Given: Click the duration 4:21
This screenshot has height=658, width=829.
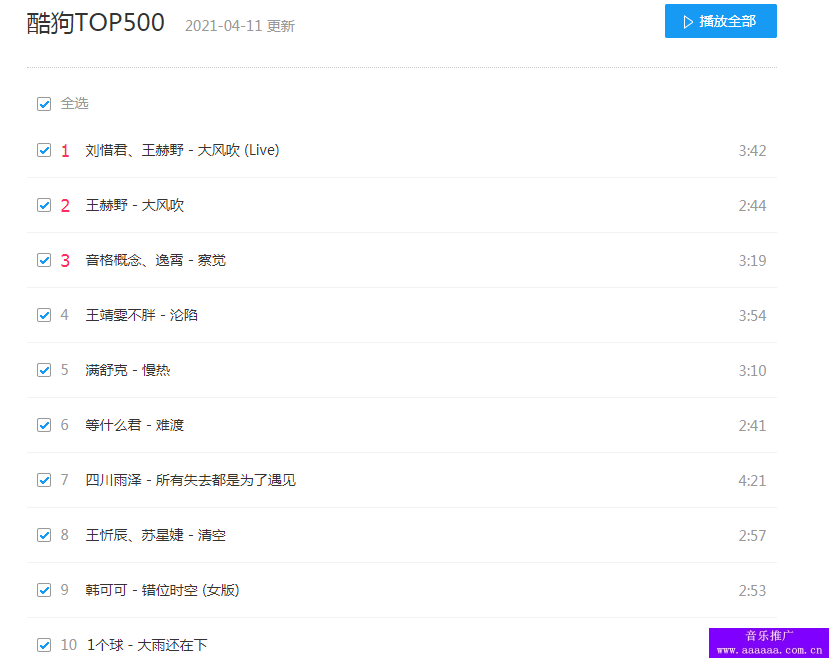Looking at the screenshot, I should (x=752, y=480).
